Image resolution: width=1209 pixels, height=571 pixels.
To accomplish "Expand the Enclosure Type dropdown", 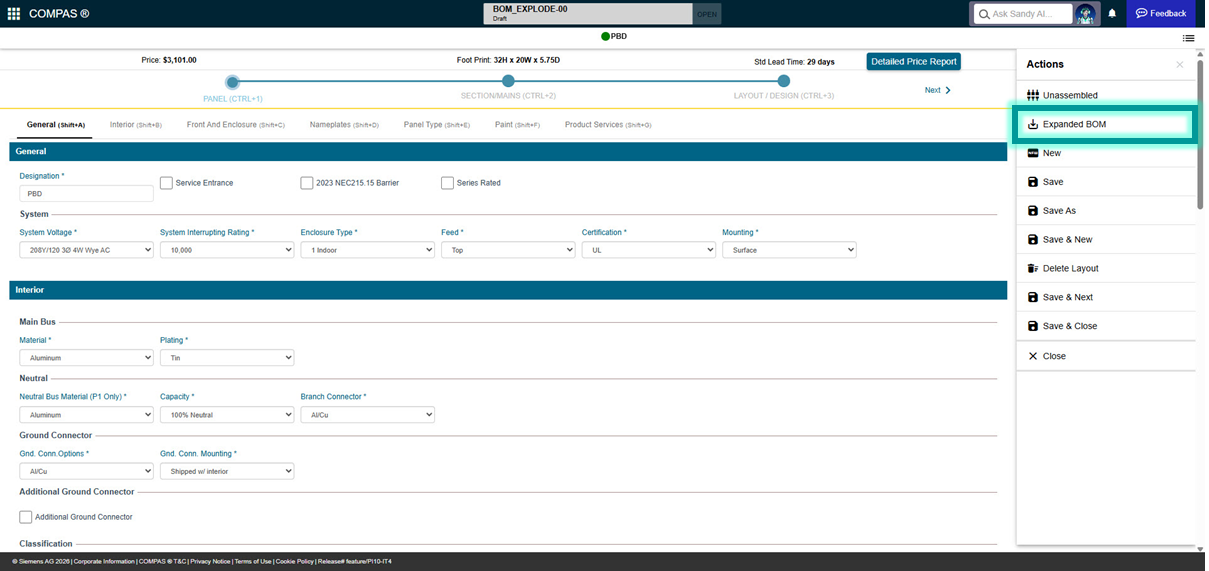I will click(367, 250).
